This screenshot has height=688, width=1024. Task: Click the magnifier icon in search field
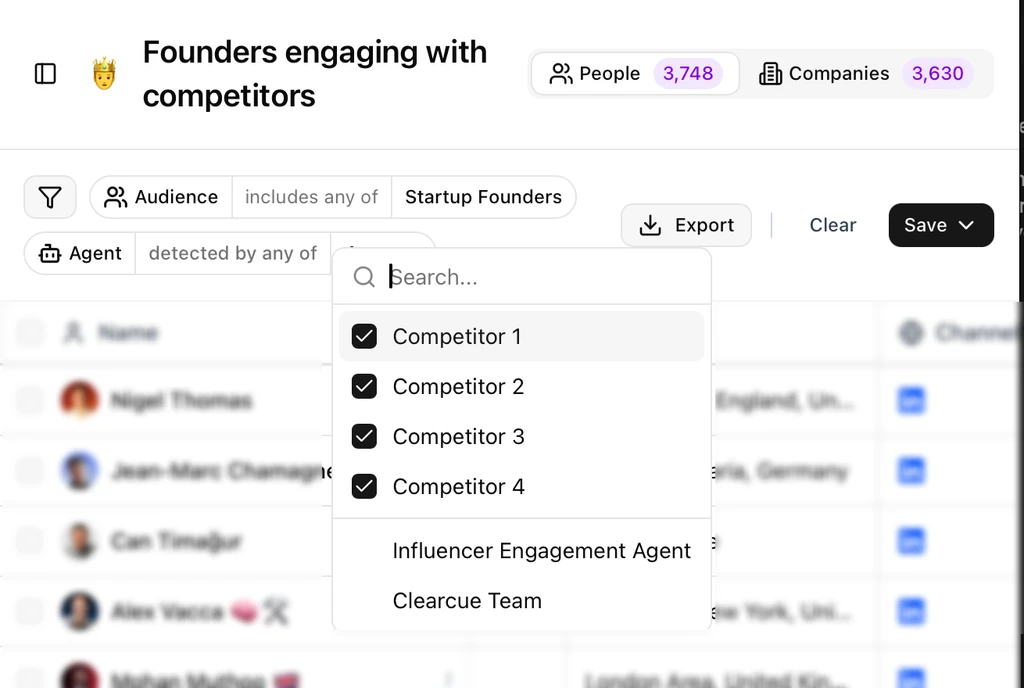364,277
